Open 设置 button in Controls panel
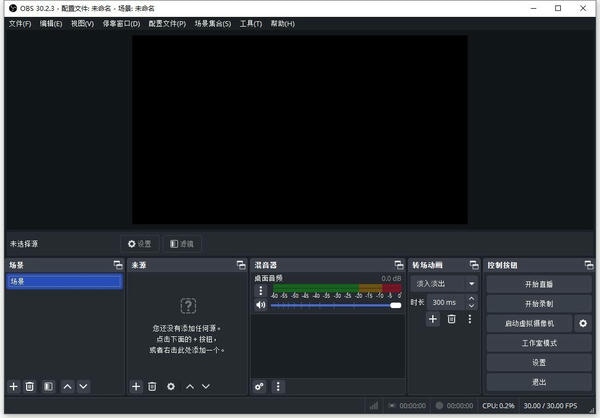The height and width of the screenshot is (418, 600). pos(539,362)
